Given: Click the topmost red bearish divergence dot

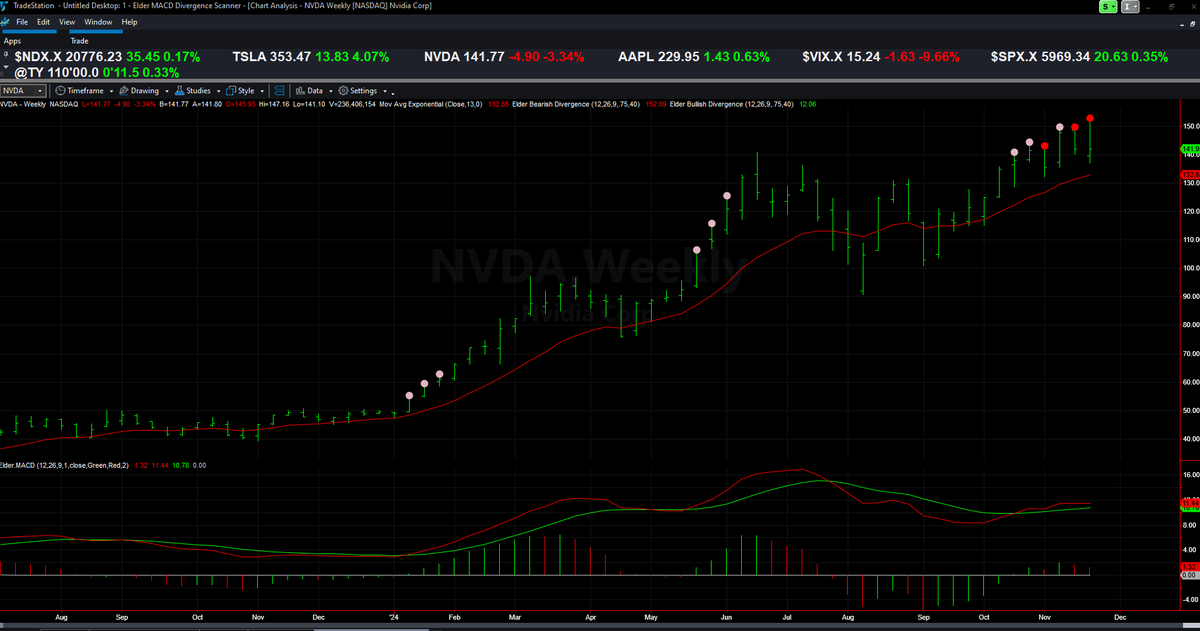Looking at the screenshot, I should pyautogui.click(x=1090, y=119).
